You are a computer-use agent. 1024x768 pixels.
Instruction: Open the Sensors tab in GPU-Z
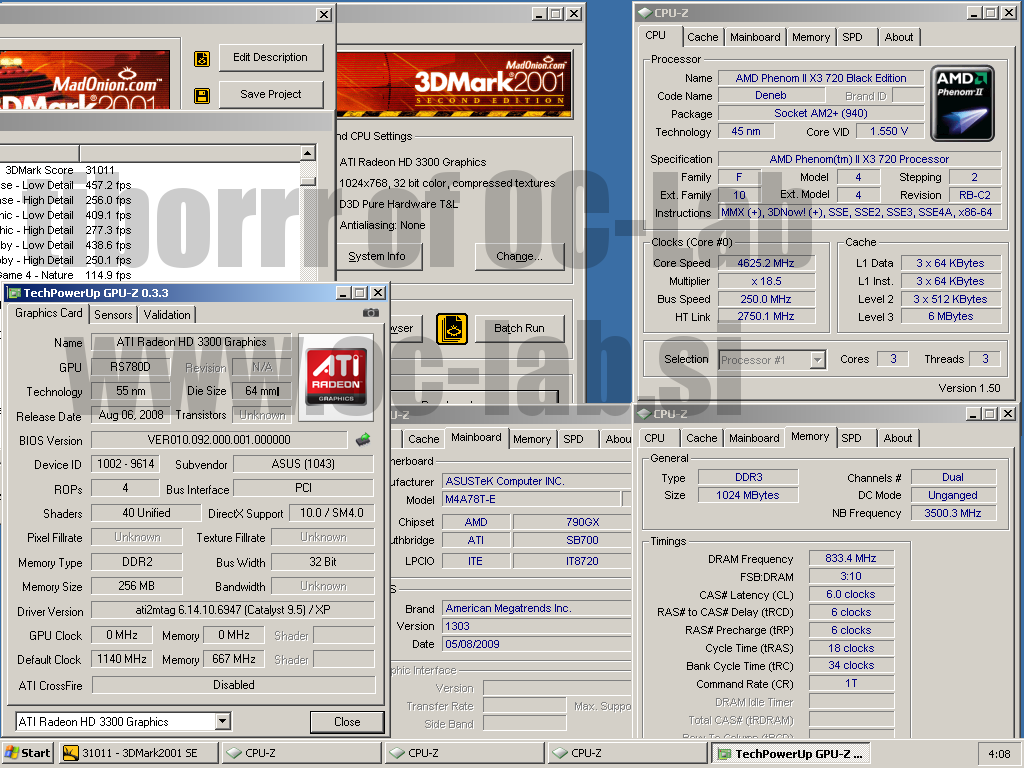pos(113,315)
